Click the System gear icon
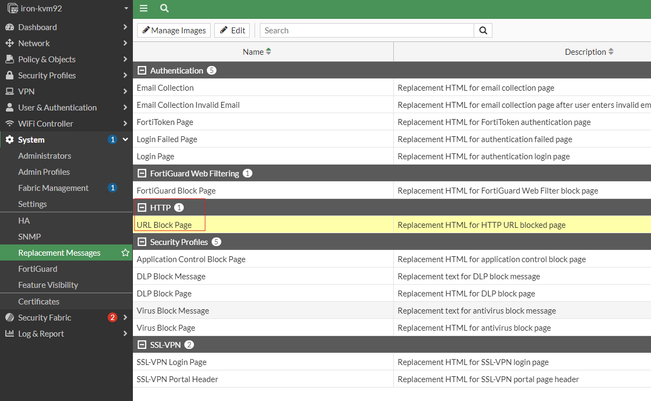The width and height of the screenshot is (651, 401). coord(10,139)
